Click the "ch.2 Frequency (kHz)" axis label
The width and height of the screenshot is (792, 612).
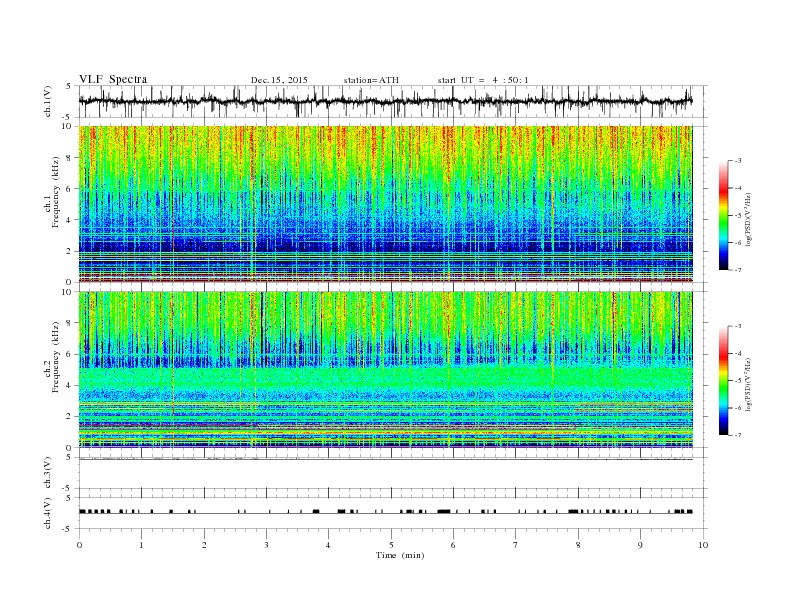(53, 370)
